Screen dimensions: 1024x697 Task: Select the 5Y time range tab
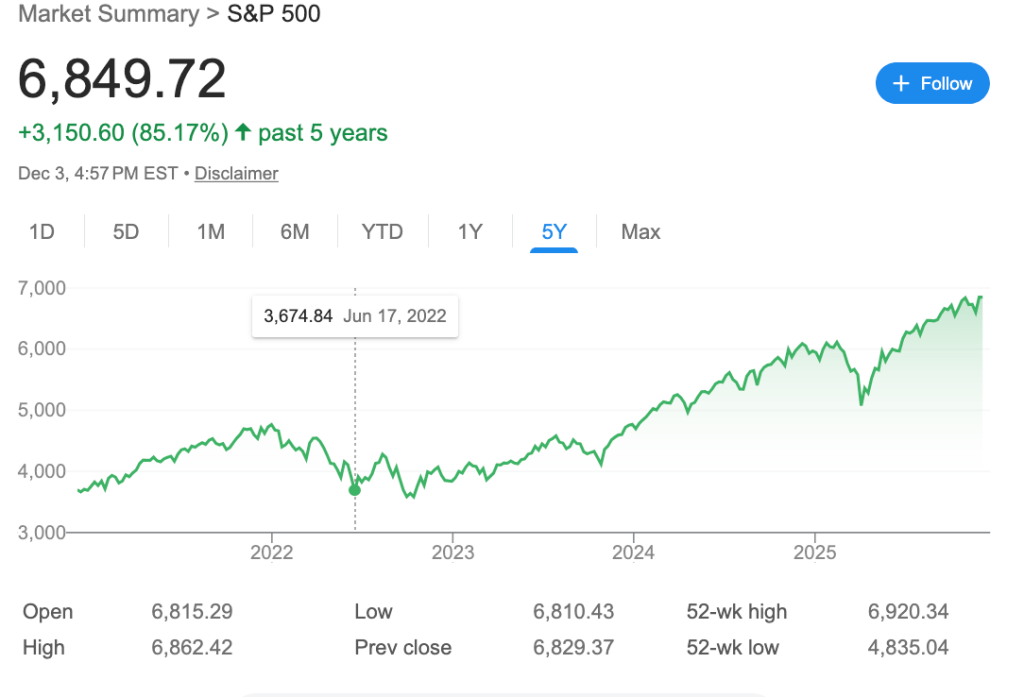(x=554, y=232)
